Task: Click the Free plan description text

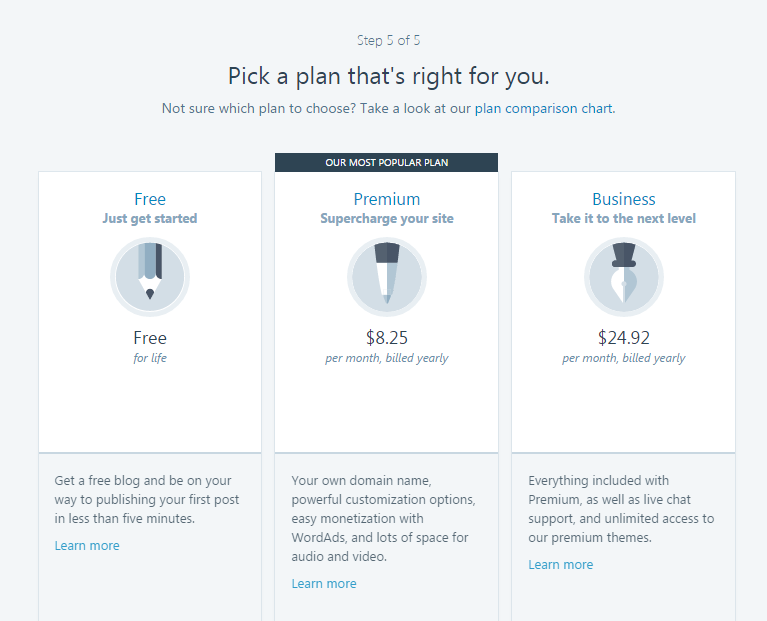Action: [147, 499]
